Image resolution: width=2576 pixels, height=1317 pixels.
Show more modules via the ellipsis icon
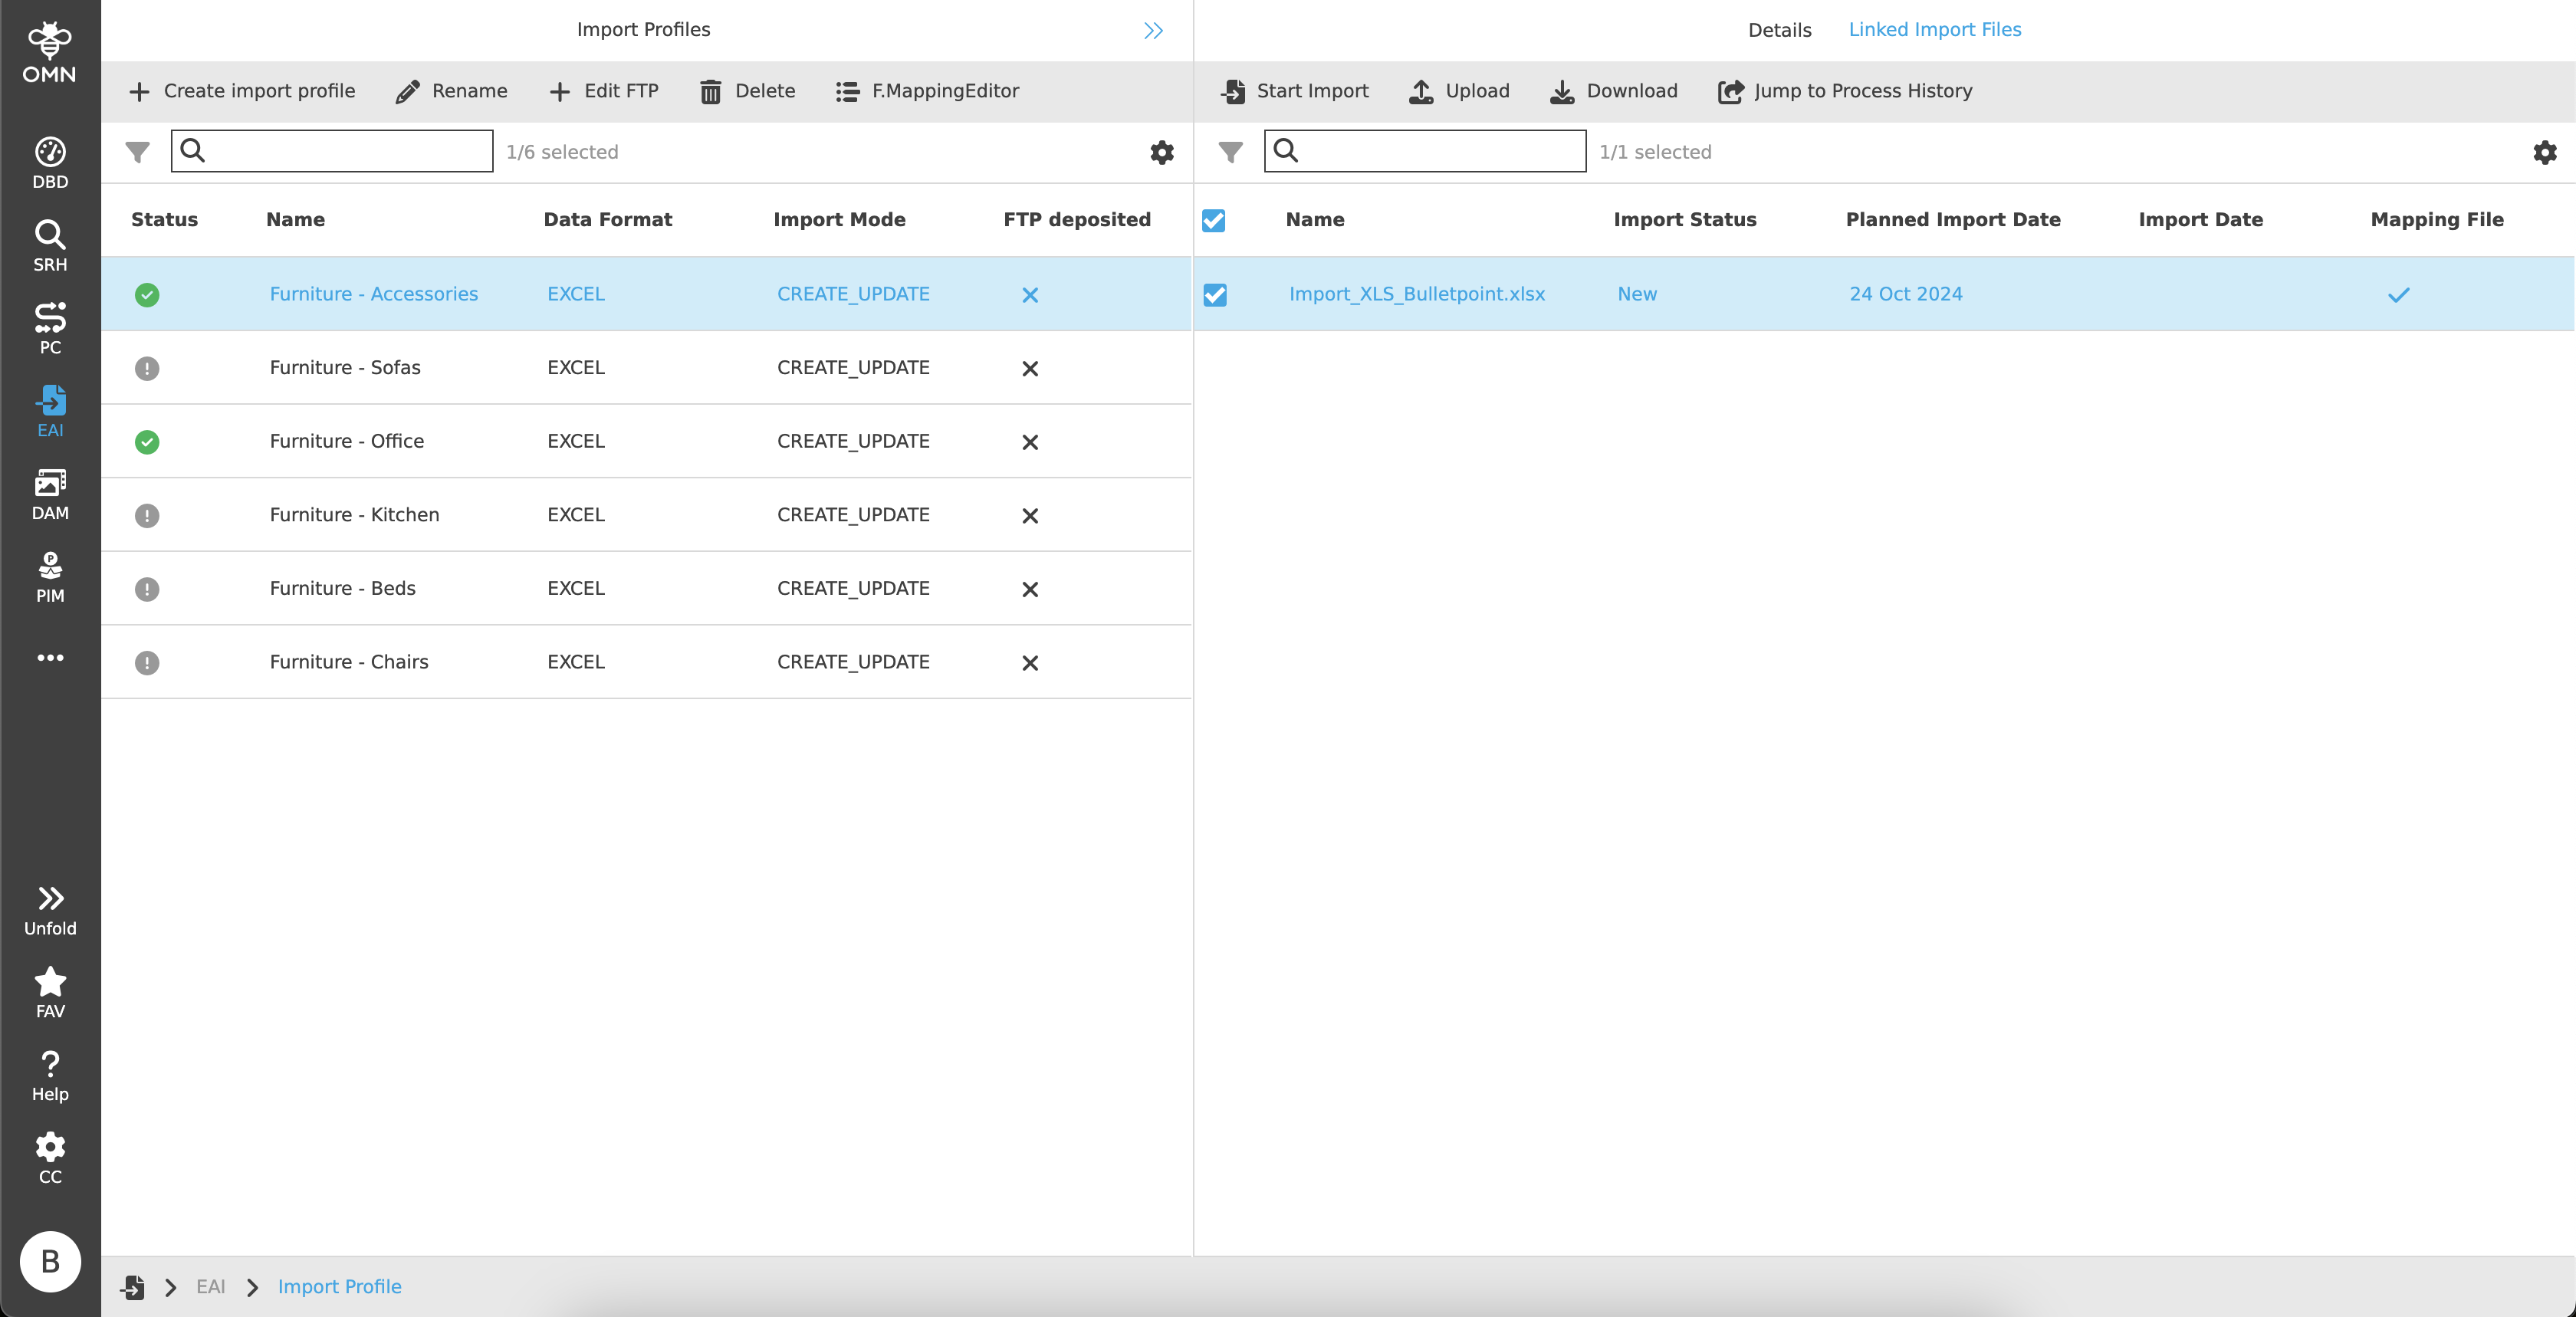[x=49, y=657]
